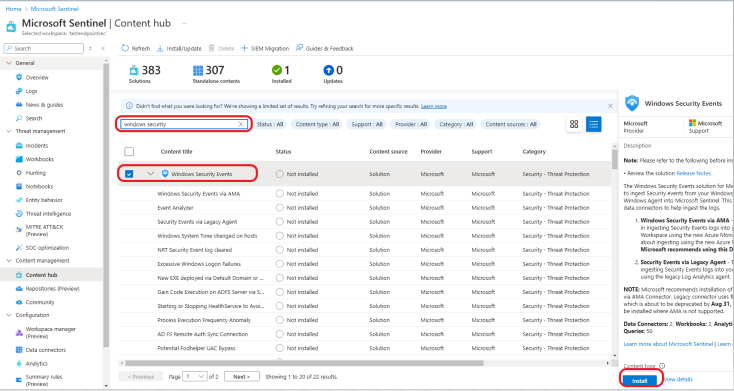Screen dimensions: 734x391
Task: Open Analytics in the sidebar
Action: pos(37,363)
